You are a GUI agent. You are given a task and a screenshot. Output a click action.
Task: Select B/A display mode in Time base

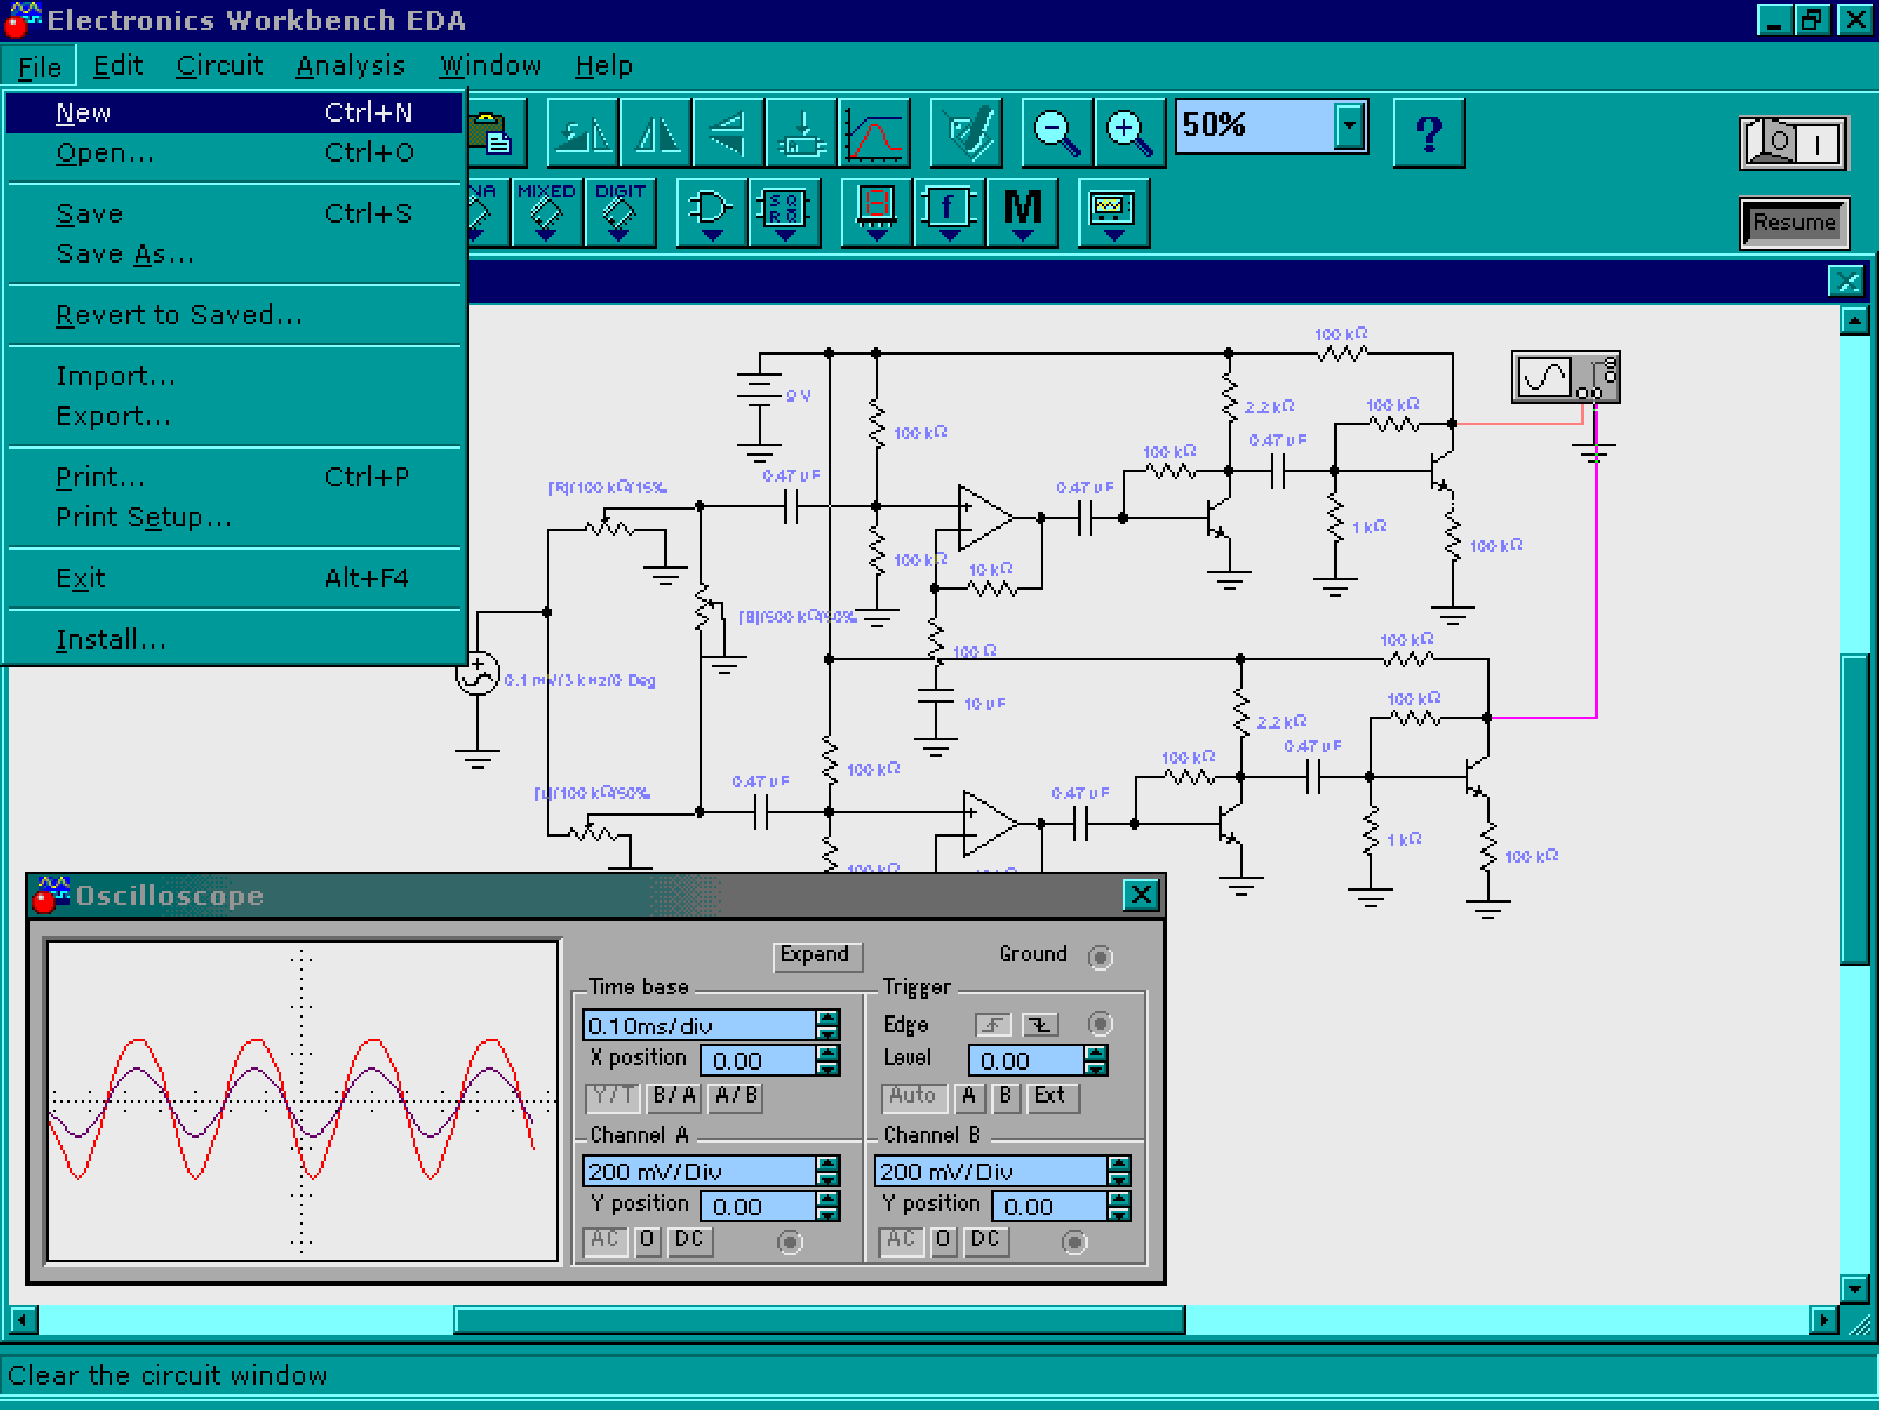[x=674, y=1096]
